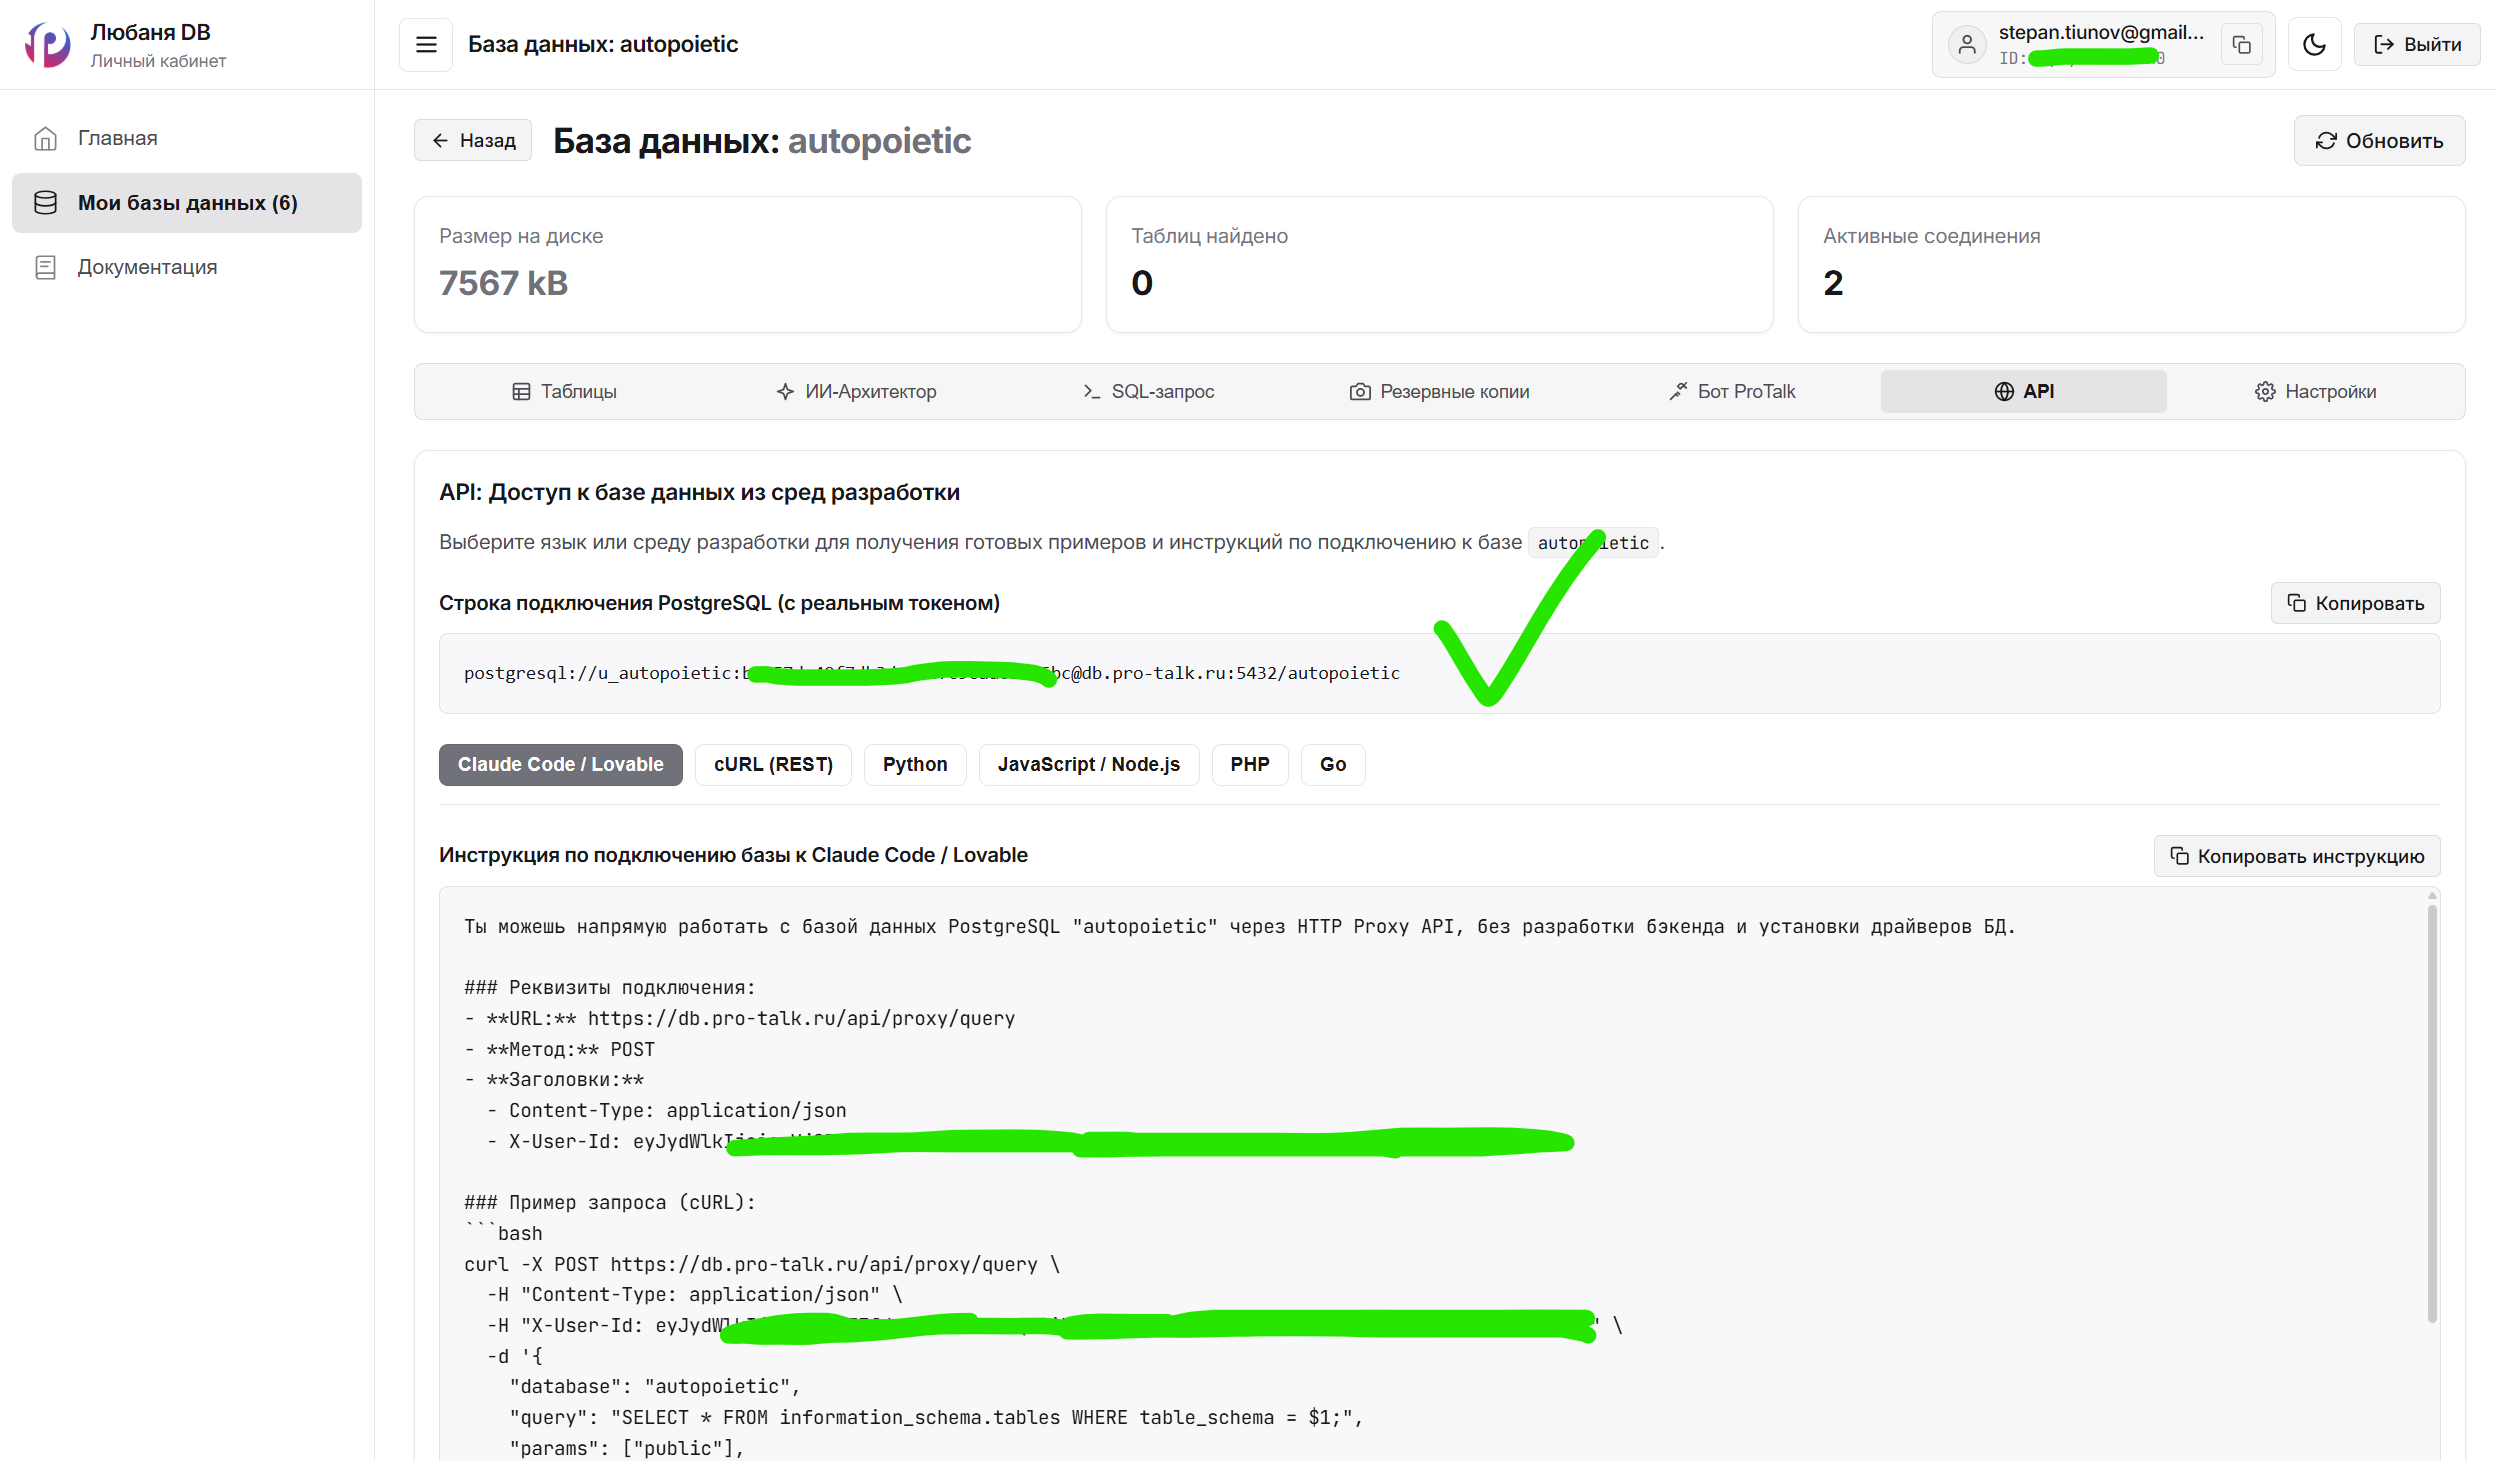Click the gear icon in Настройки tab
The image size is (2497, 1461).
[2265, 391]
